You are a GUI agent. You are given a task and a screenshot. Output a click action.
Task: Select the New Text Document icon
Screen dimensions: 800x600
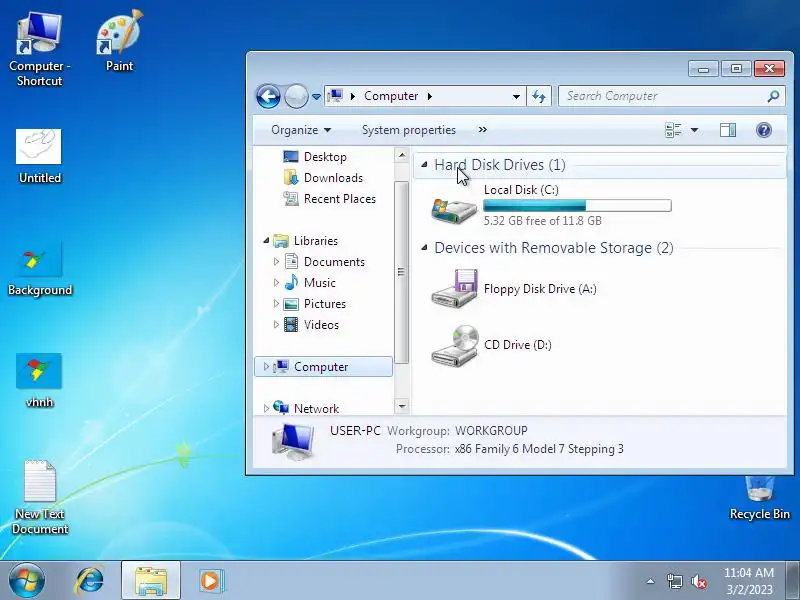pyautogui.click(x=39, y=497)
